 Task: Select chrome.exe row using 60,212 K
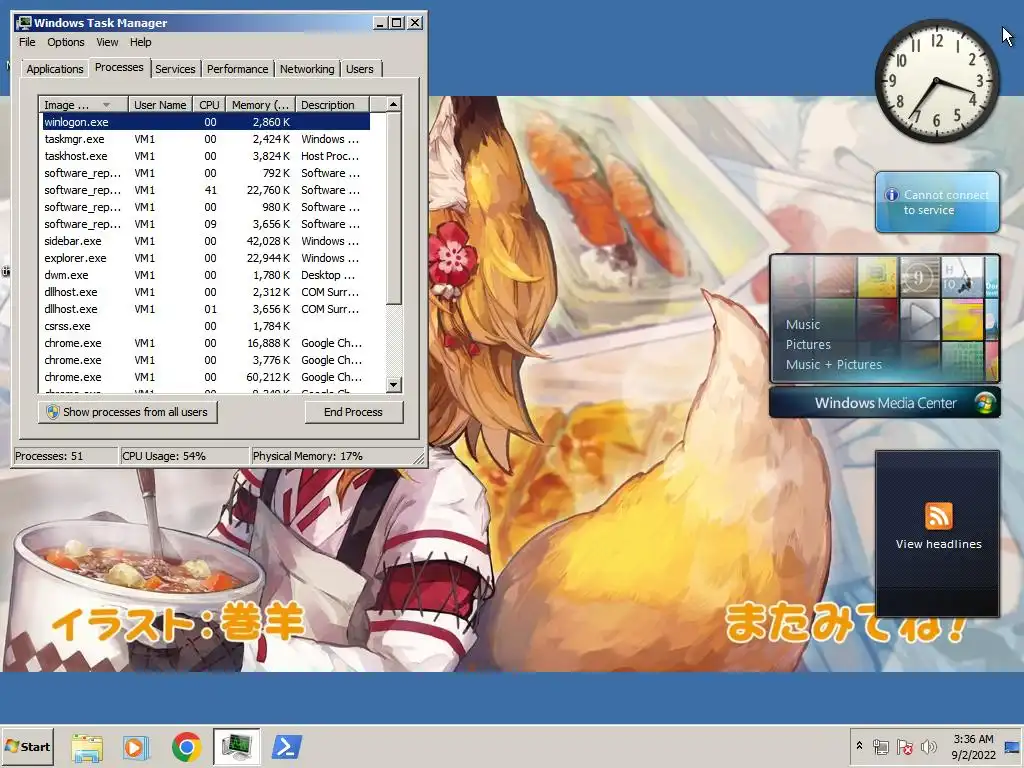pyautogui.click(x=206, y=377)
